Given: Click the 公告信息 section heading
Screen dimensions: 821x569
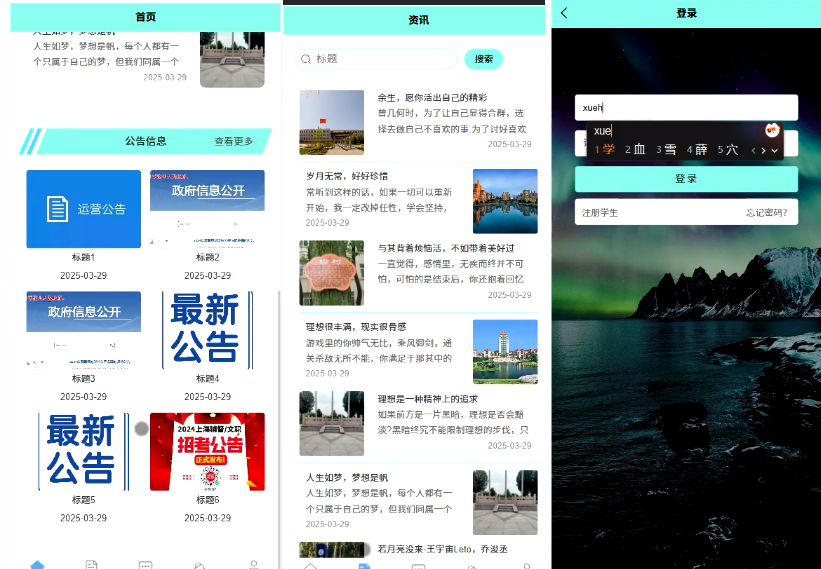Looking at the screenshot, I should [146, 141].
